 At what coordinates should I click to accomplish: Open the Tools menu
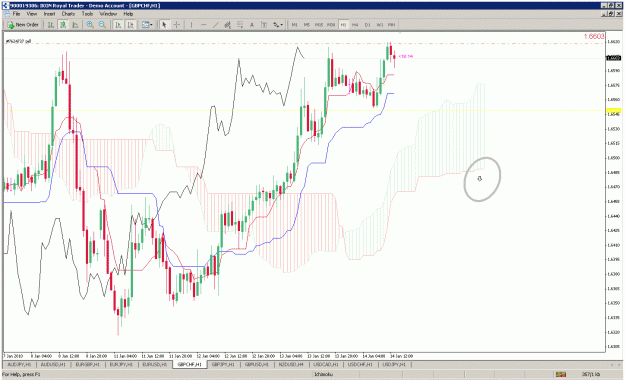(x=87, y=14)
